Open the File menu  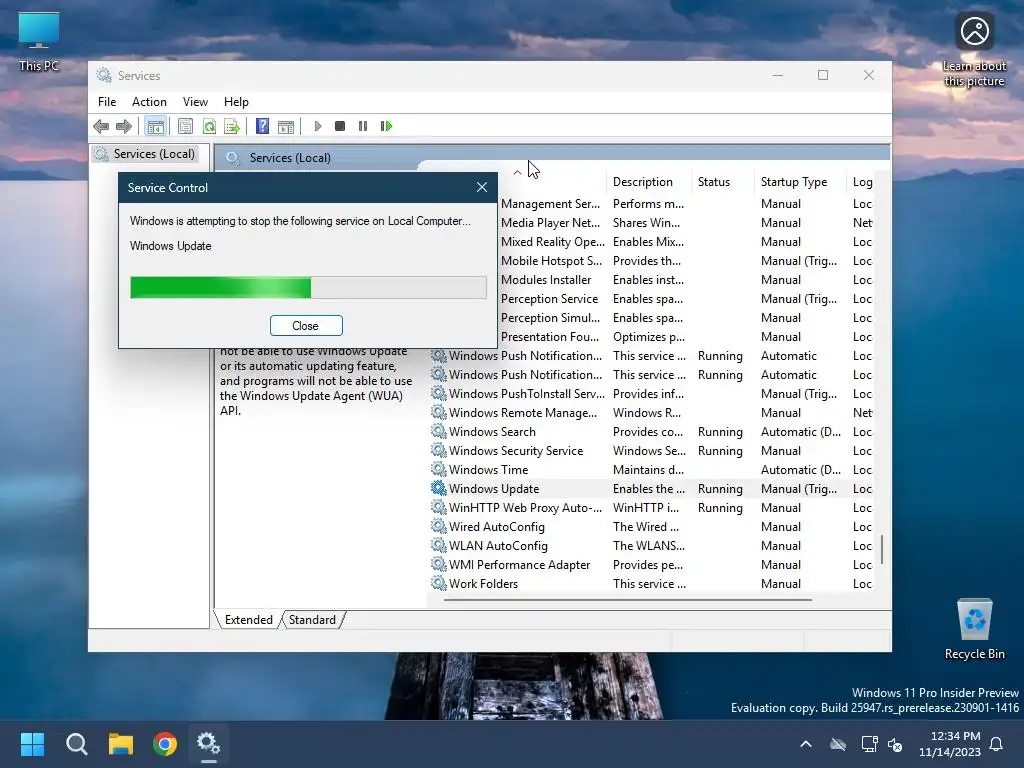[107, 102]
